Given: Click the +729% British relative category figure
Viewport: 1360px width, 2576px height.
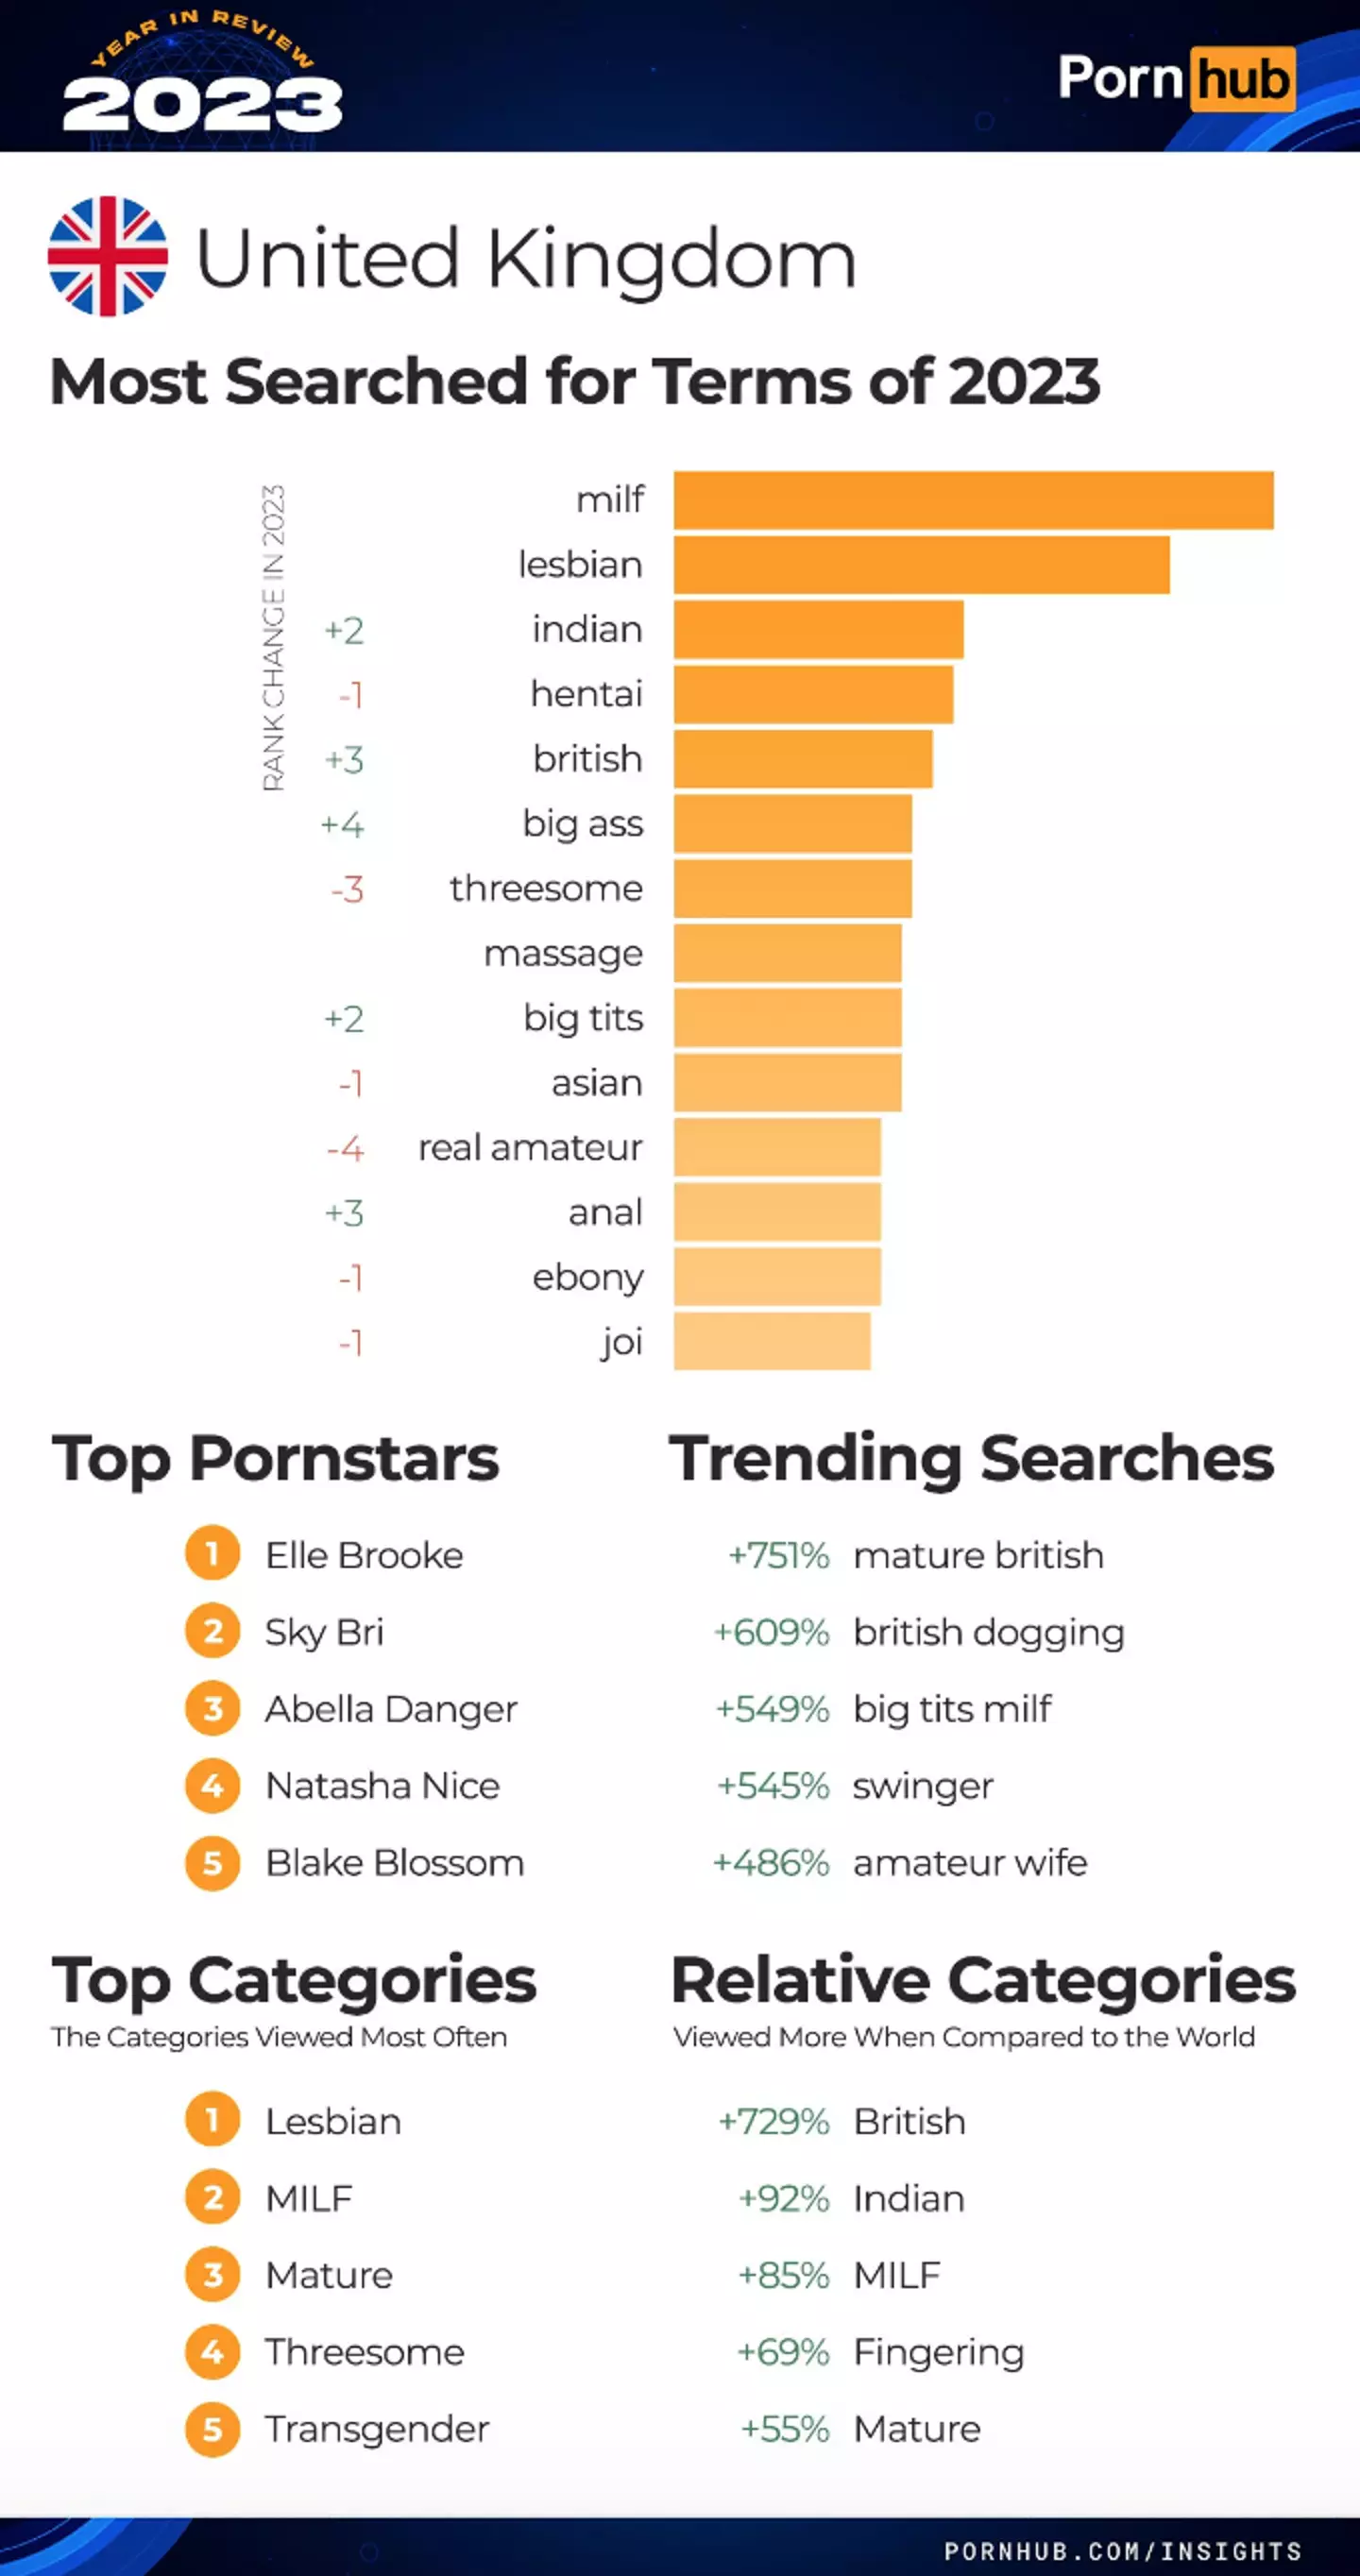Looking at the screenshot, I should tap(774, 2121).
